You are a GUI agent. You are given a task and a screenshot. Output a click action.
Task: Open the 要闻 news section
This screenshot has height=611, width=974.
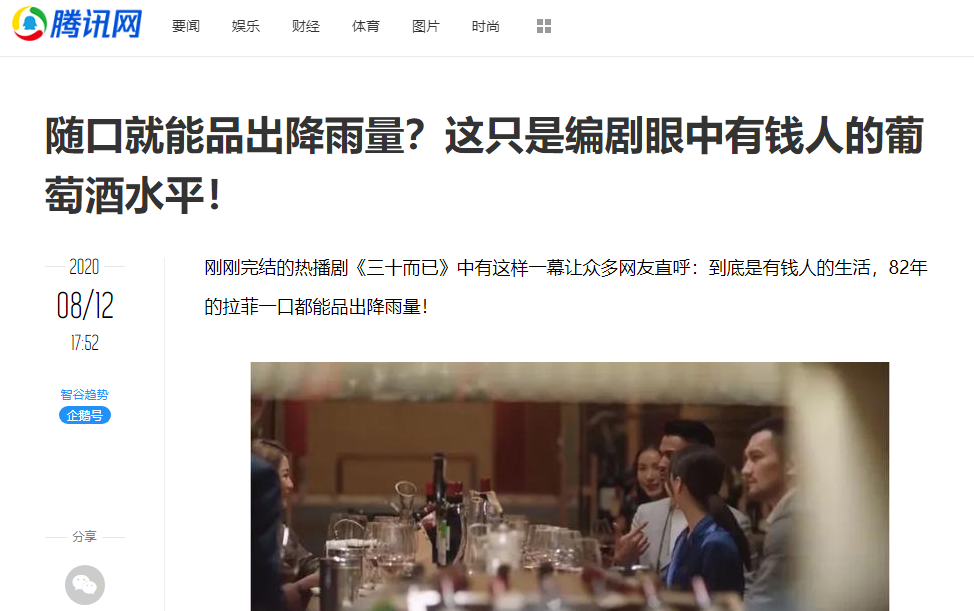(x=186, y=26)
